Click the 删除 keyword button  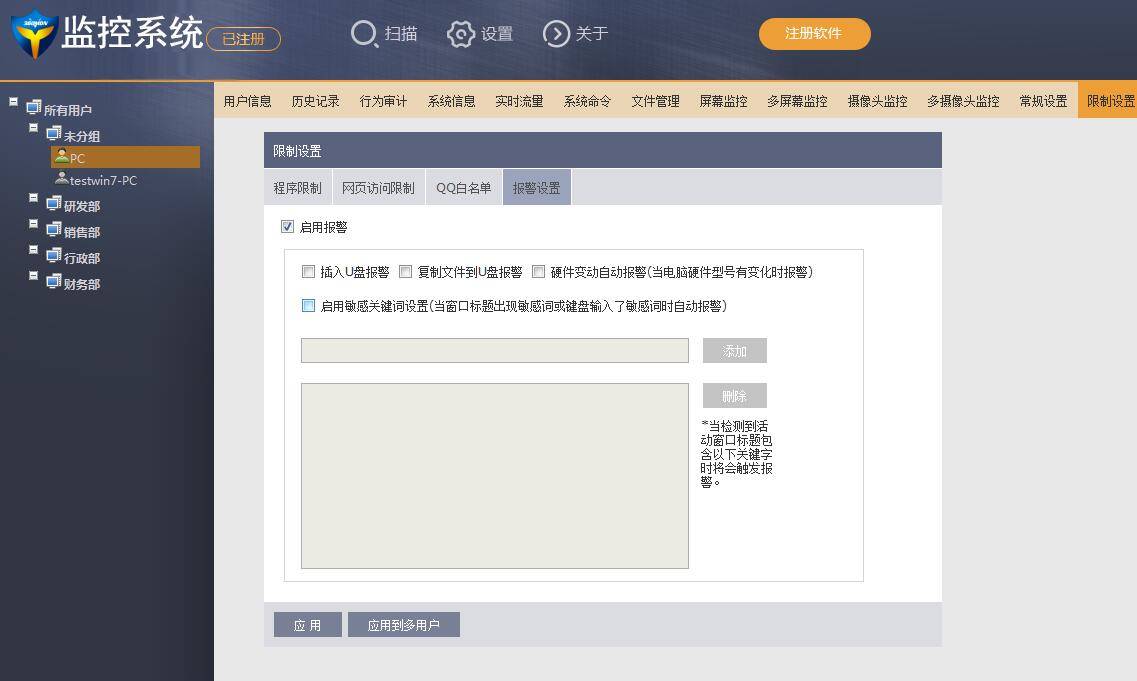(735, 396)
